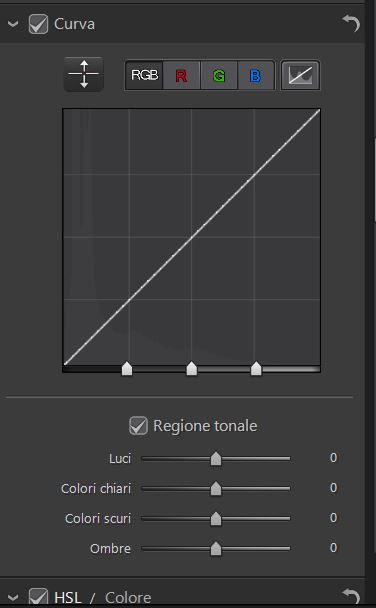Collapse the Curva section chevron

(13, 24)
